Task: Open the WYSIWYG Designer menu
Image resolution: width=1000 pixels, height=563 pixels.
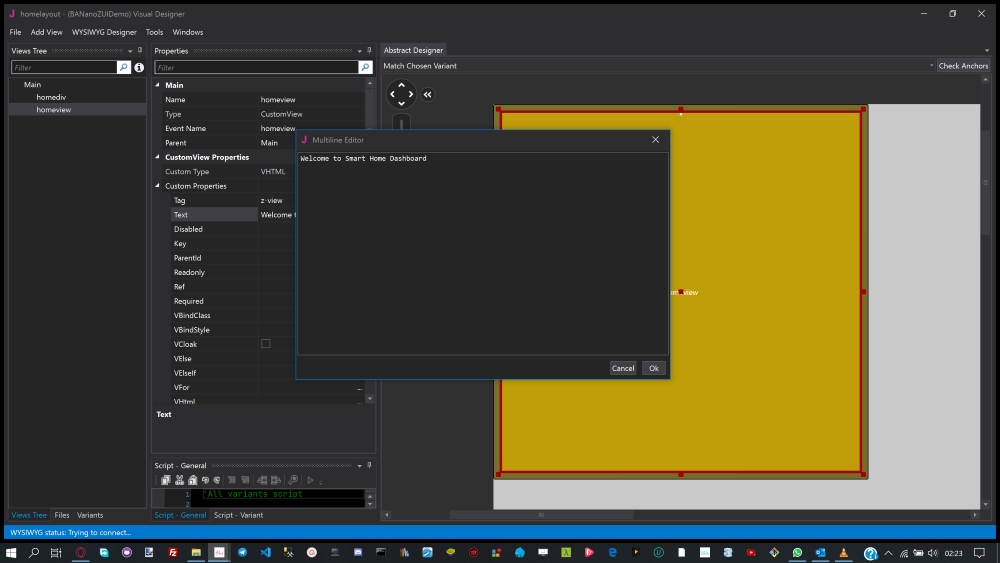Action: coord(104,32)
